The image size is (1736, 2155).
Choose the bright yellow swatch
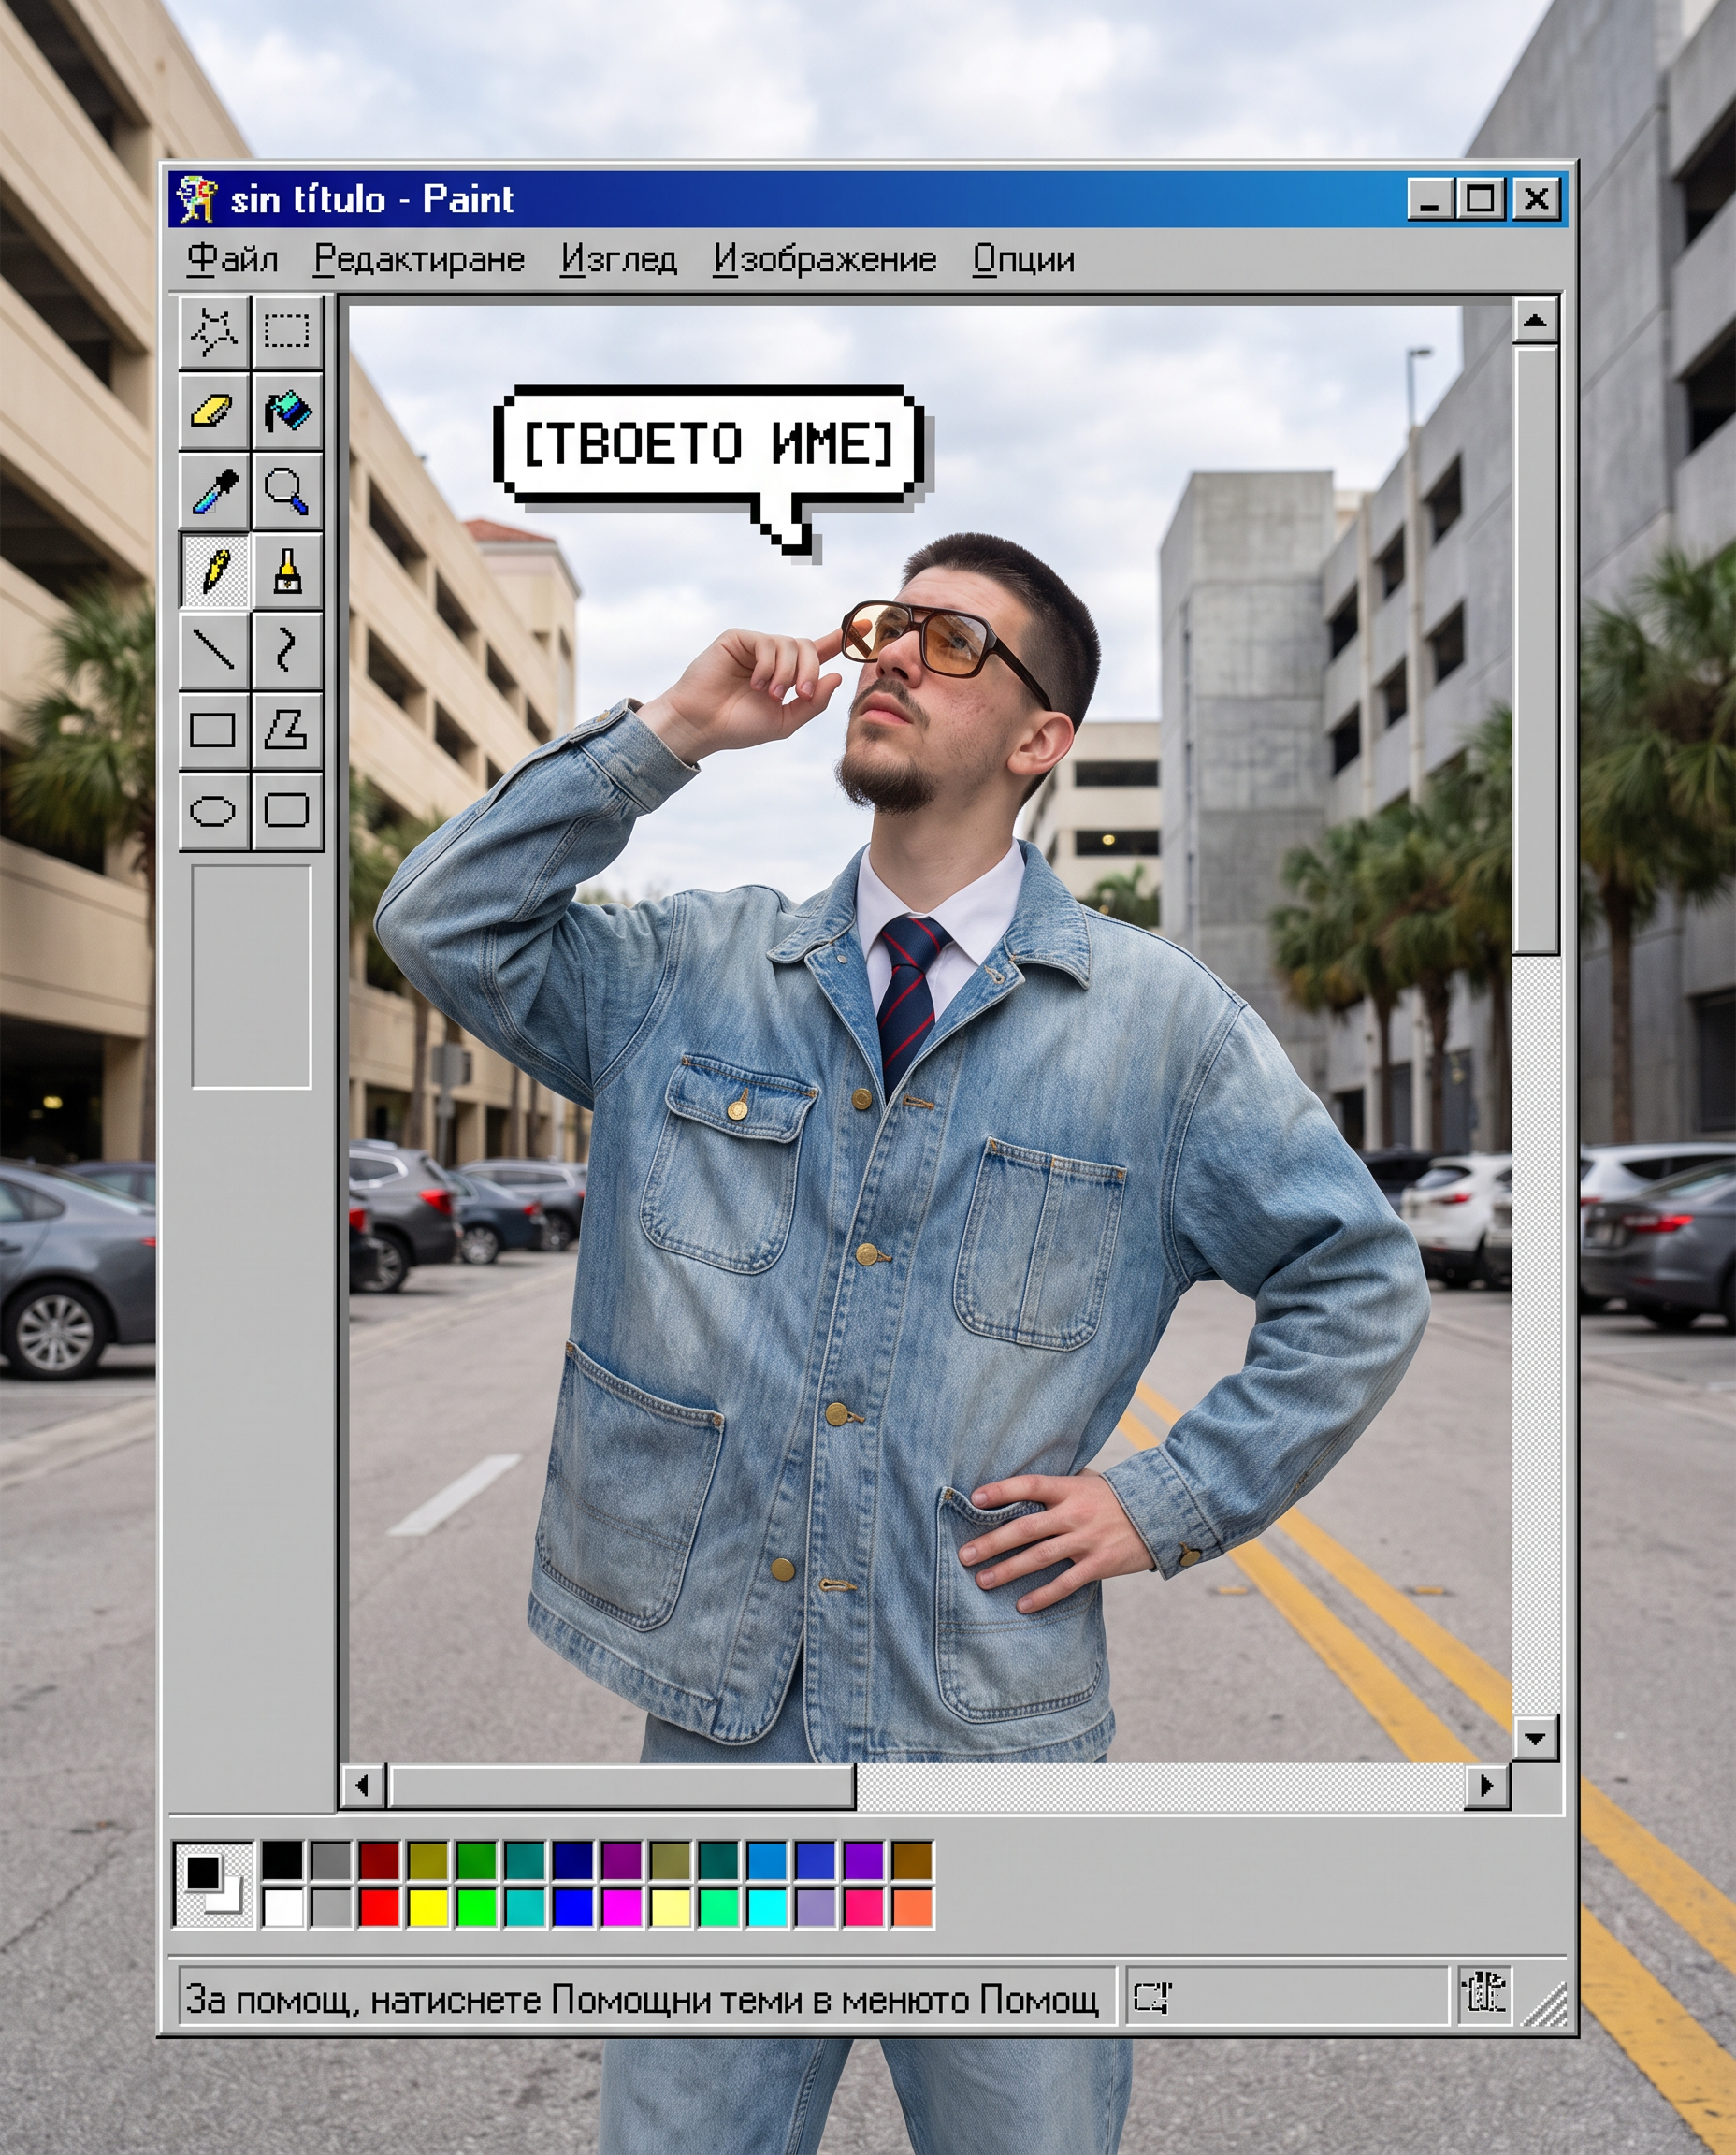(428, 1907)
